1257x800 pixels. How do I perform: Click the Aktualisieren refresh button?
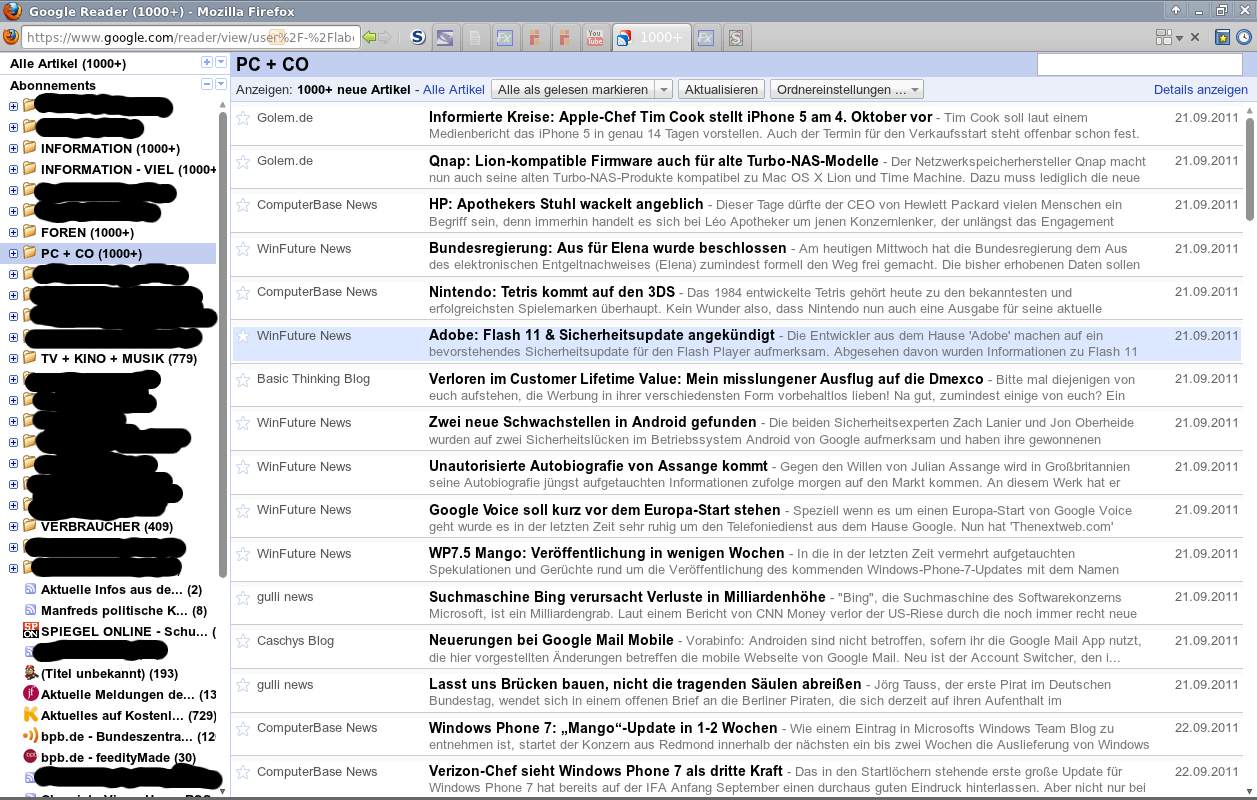coord(722,90)
